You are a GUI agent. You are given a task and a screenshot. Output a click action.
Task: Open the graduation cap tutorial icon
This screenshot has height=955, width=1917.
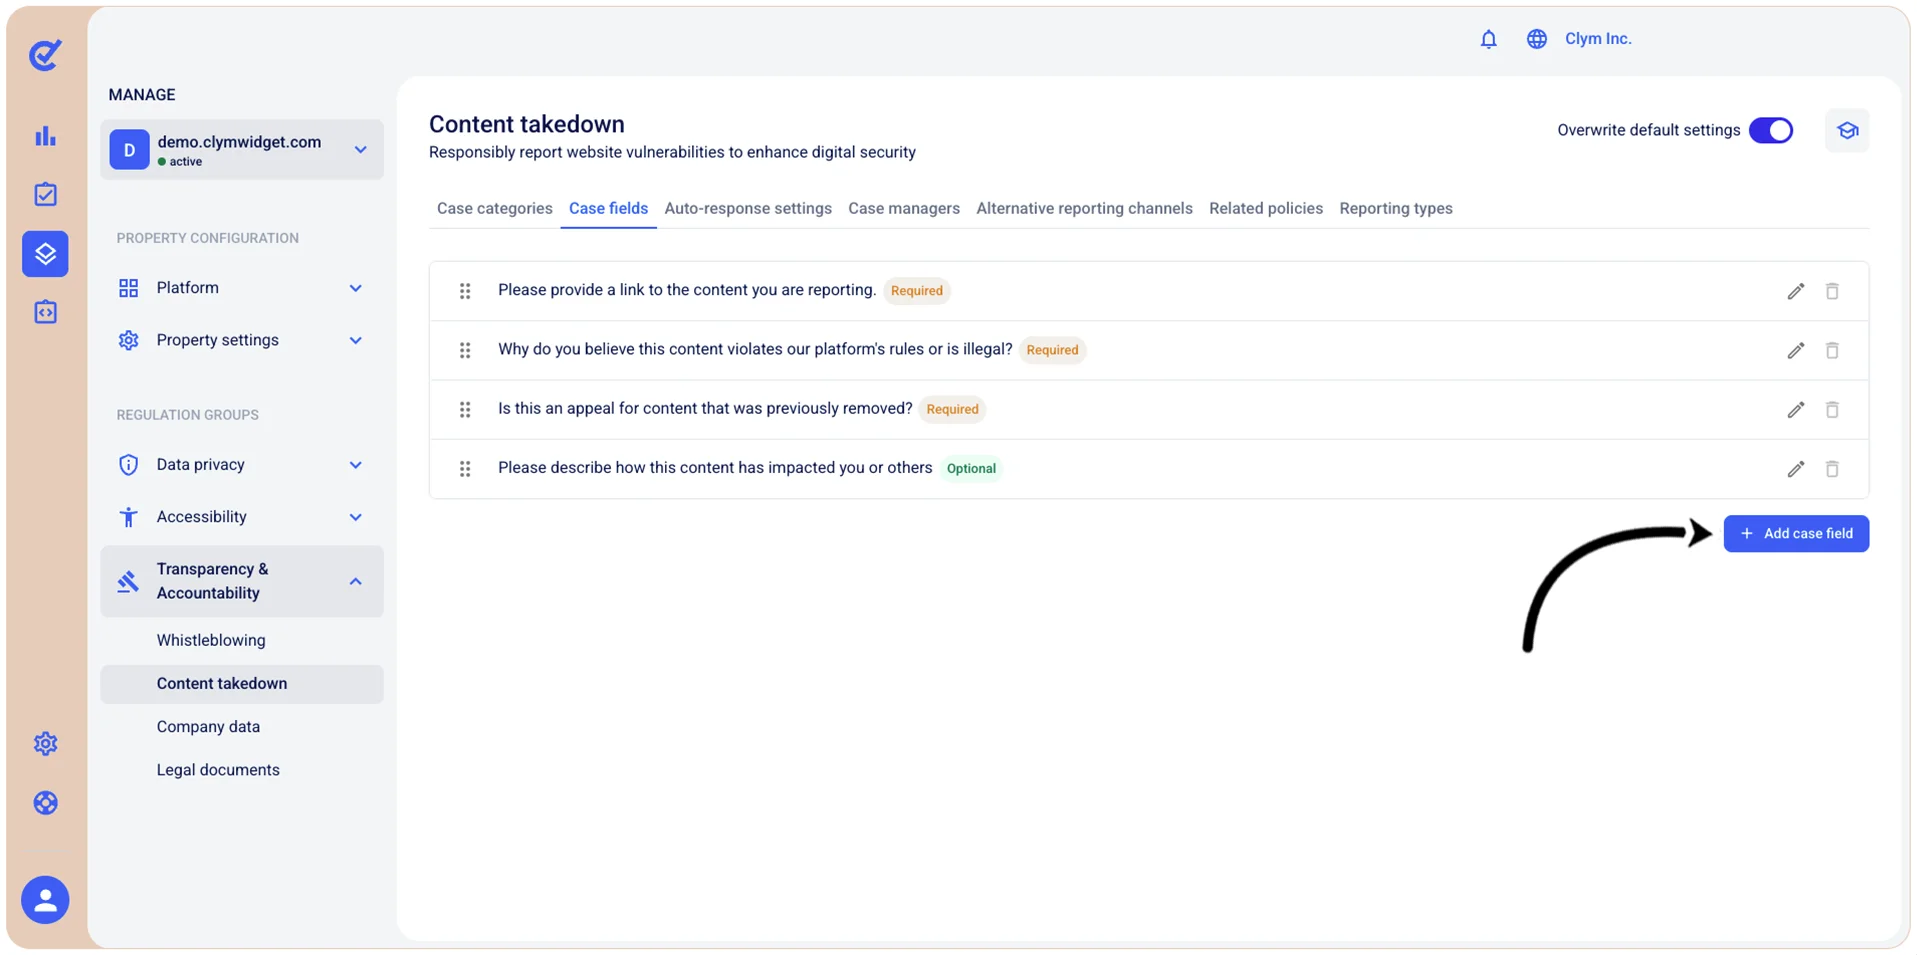(x=1846, y=131)
